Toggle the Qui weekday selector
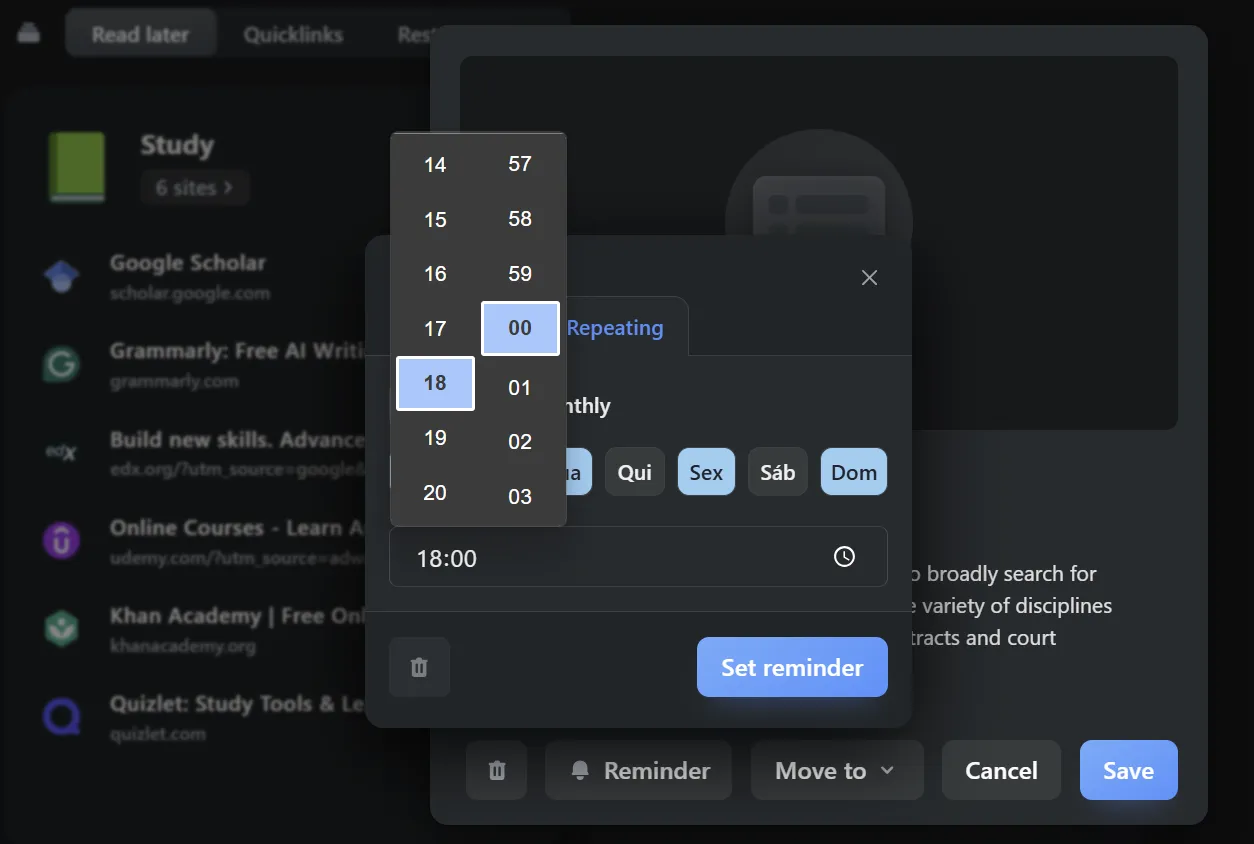 coord(635,471)
